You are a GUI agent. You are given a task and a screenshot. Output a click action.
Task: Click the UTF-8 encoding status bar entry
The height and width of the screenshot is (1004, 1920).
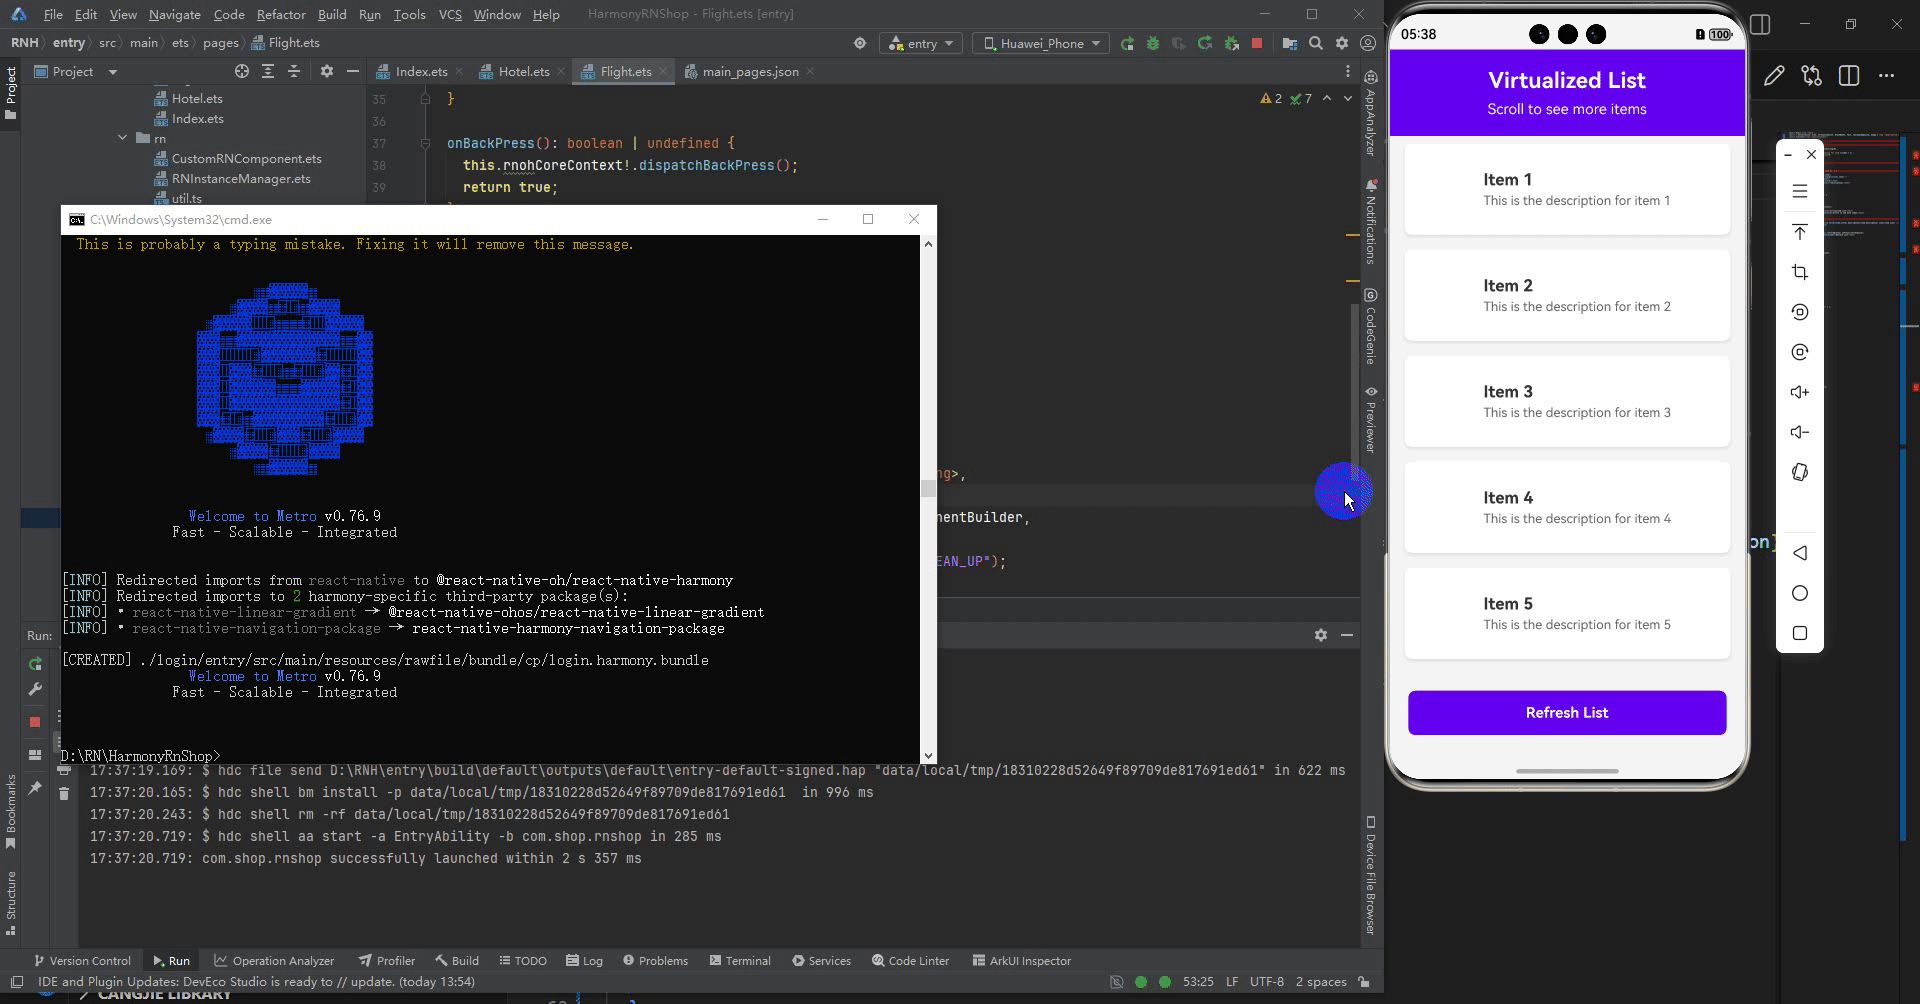pyautogui.click(x=1266, y=981)
